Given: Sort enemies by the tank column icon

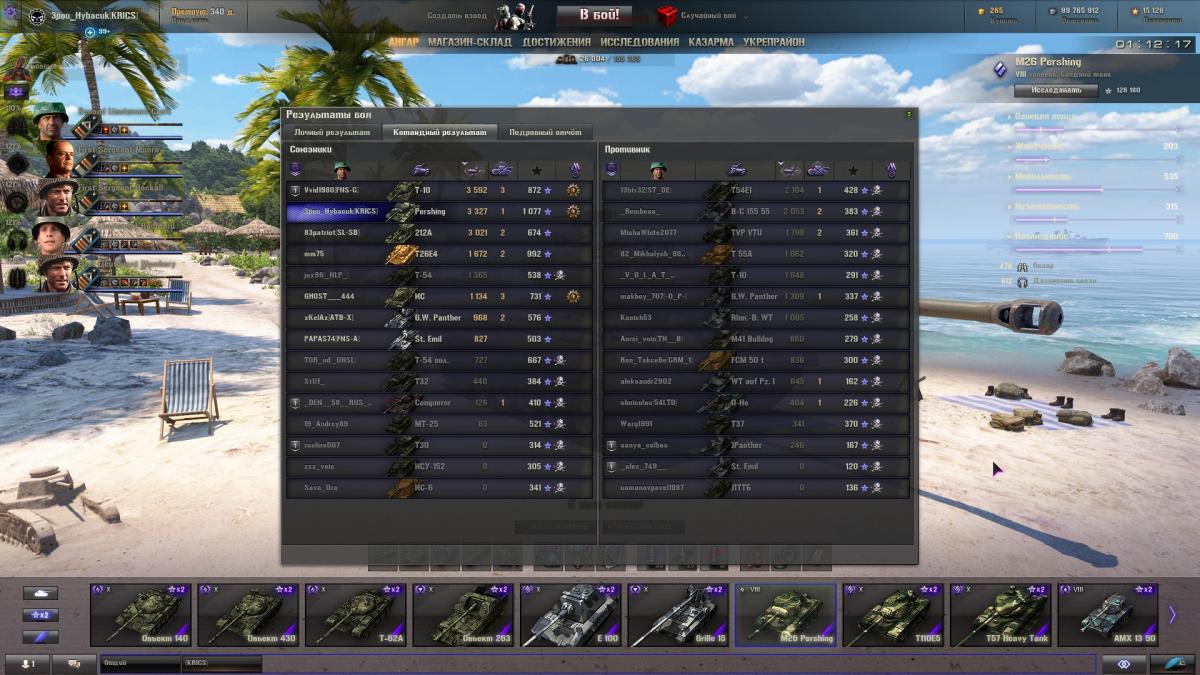Looking at the screenshot, I should [738, 170].
